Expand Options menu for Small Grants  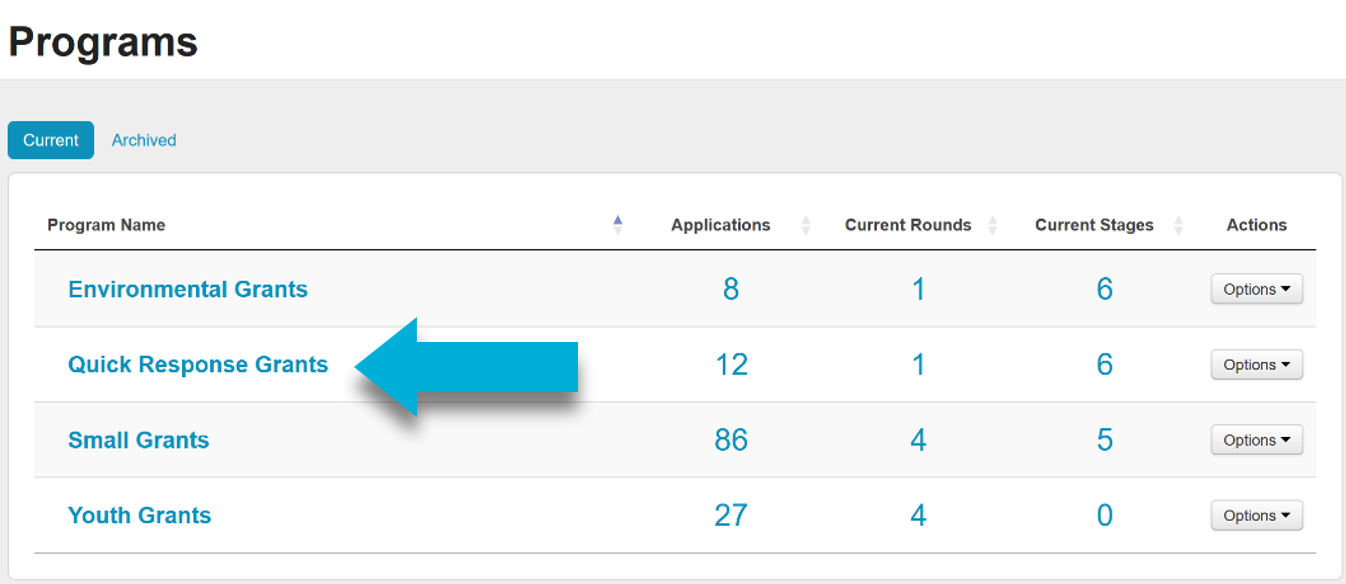(1256, 440)
